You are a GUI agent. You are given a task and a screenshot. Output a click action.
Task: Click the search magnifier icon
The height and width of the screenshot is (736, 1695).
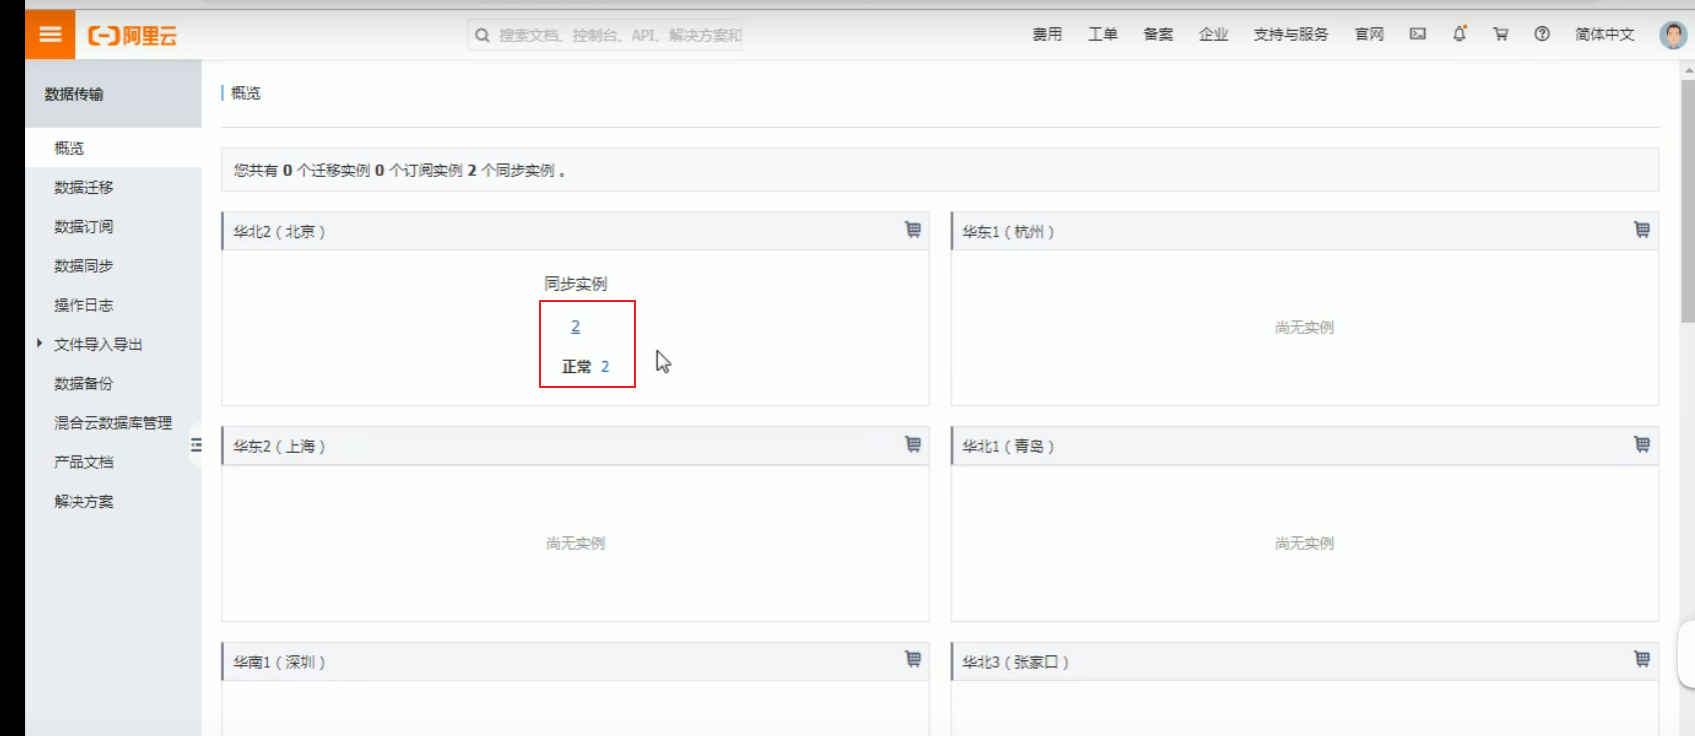tap(482, 35)
